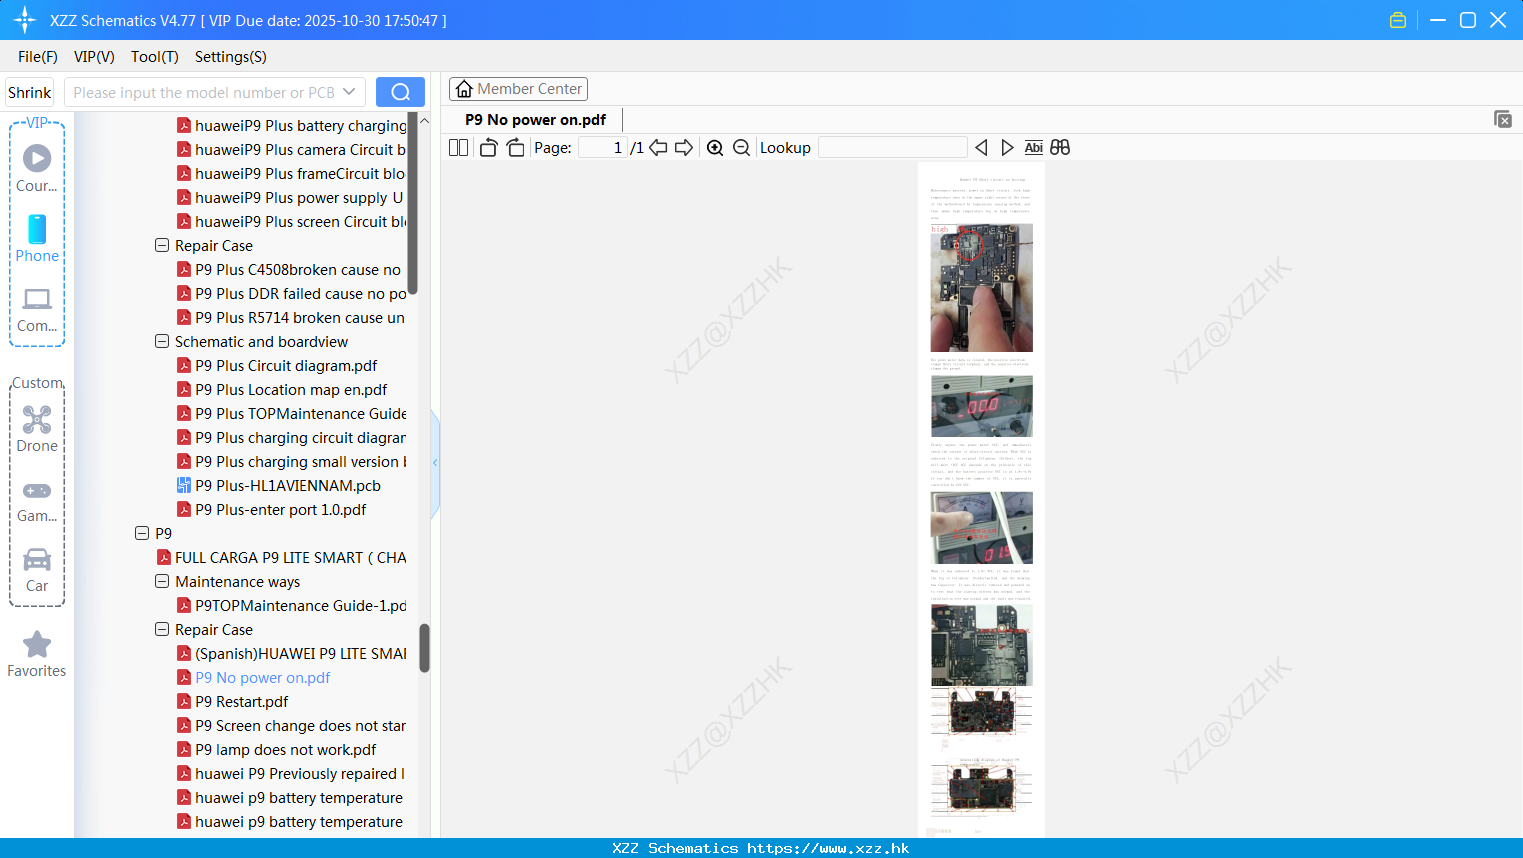
Task: Close all tabs icon at right of tab bar
Action: (x=1502, y=119)
